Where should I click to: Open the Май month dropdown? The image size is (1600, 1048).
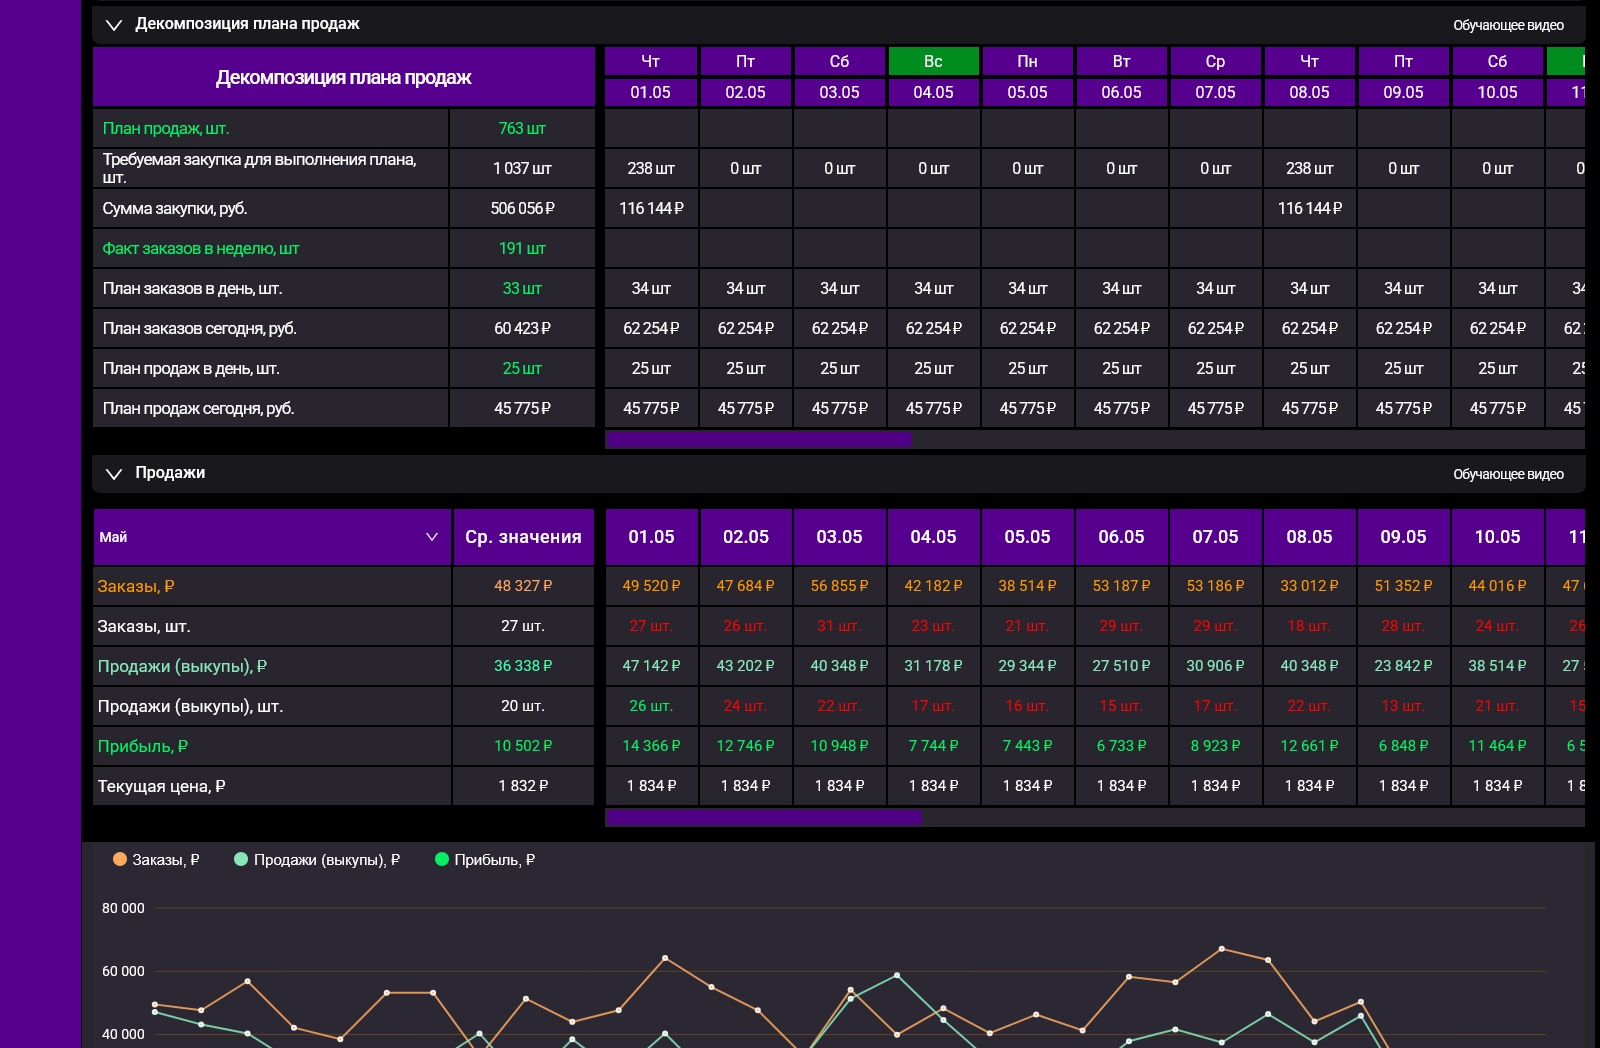click(272, 537)
